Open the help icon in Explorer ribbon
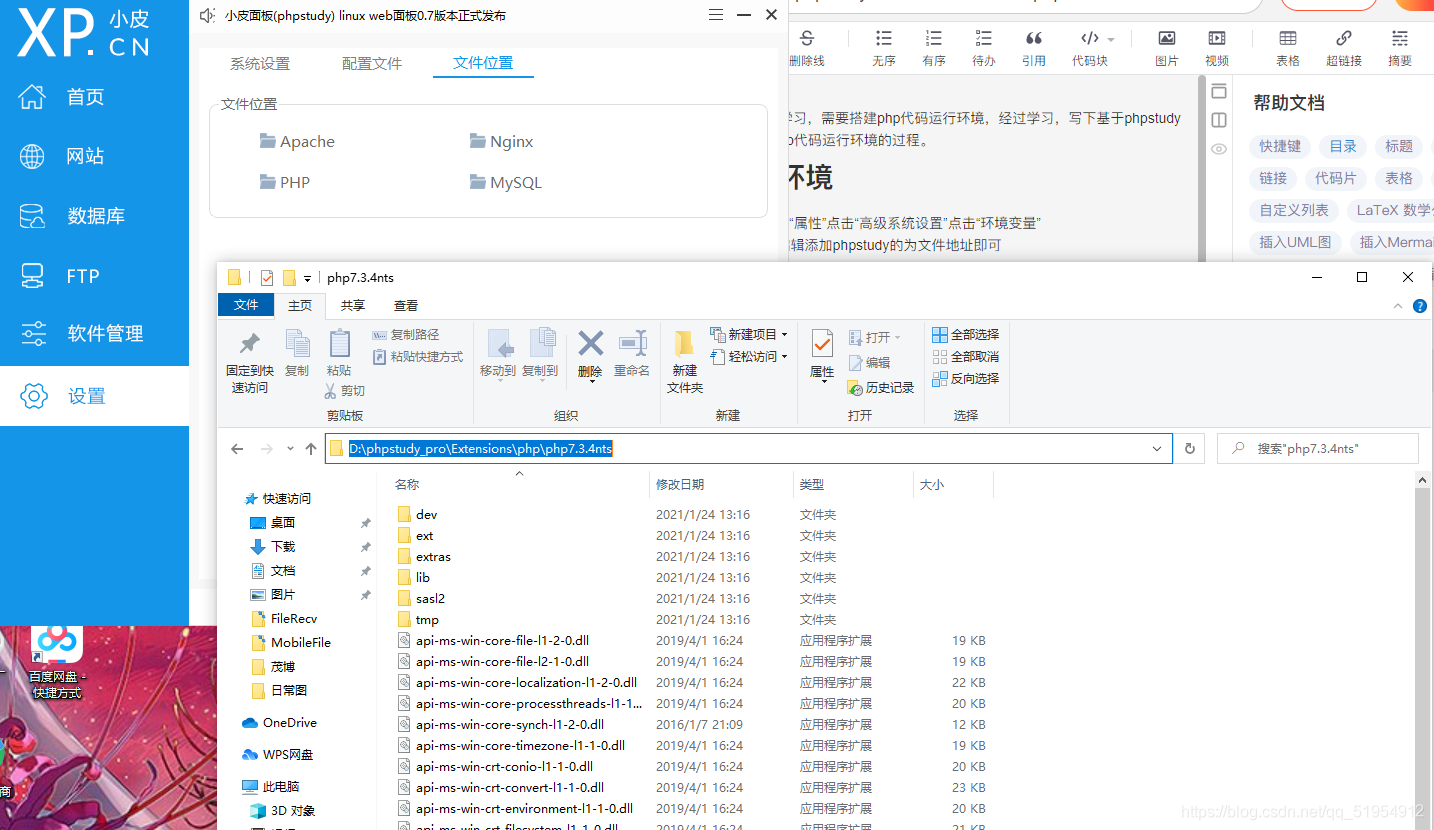This screenshot has height=830, width=1434. point(1419,306)
